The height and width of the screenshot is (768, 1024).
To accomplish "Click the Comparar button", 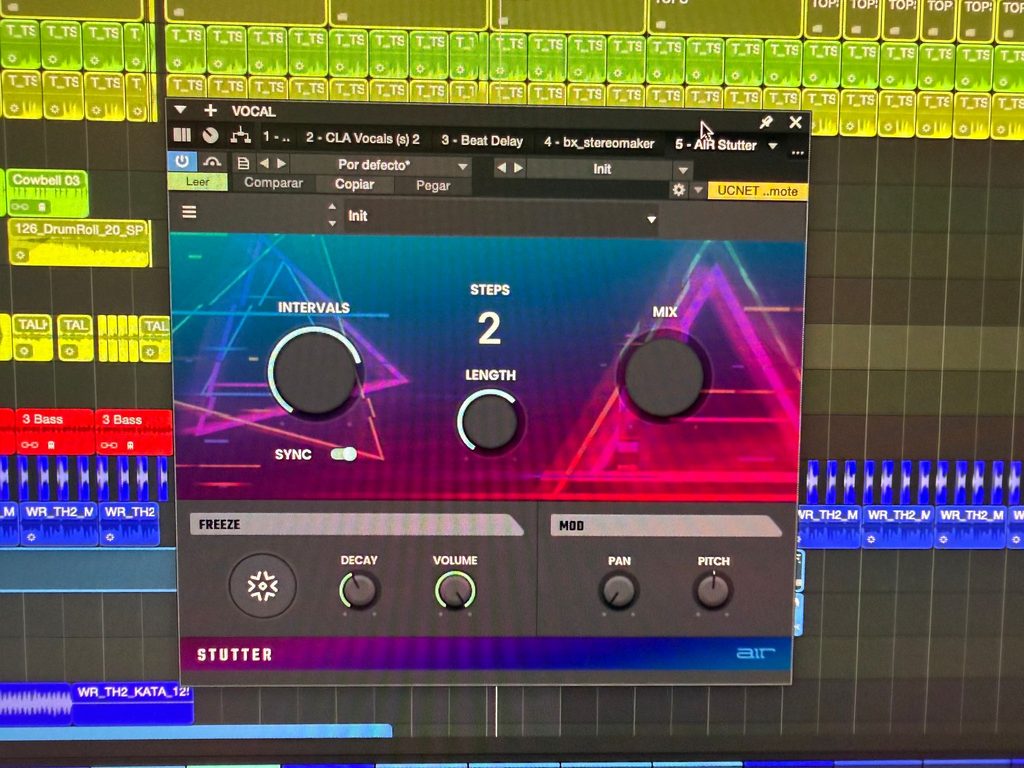I will pyautogui.click(x=274, y=184).
